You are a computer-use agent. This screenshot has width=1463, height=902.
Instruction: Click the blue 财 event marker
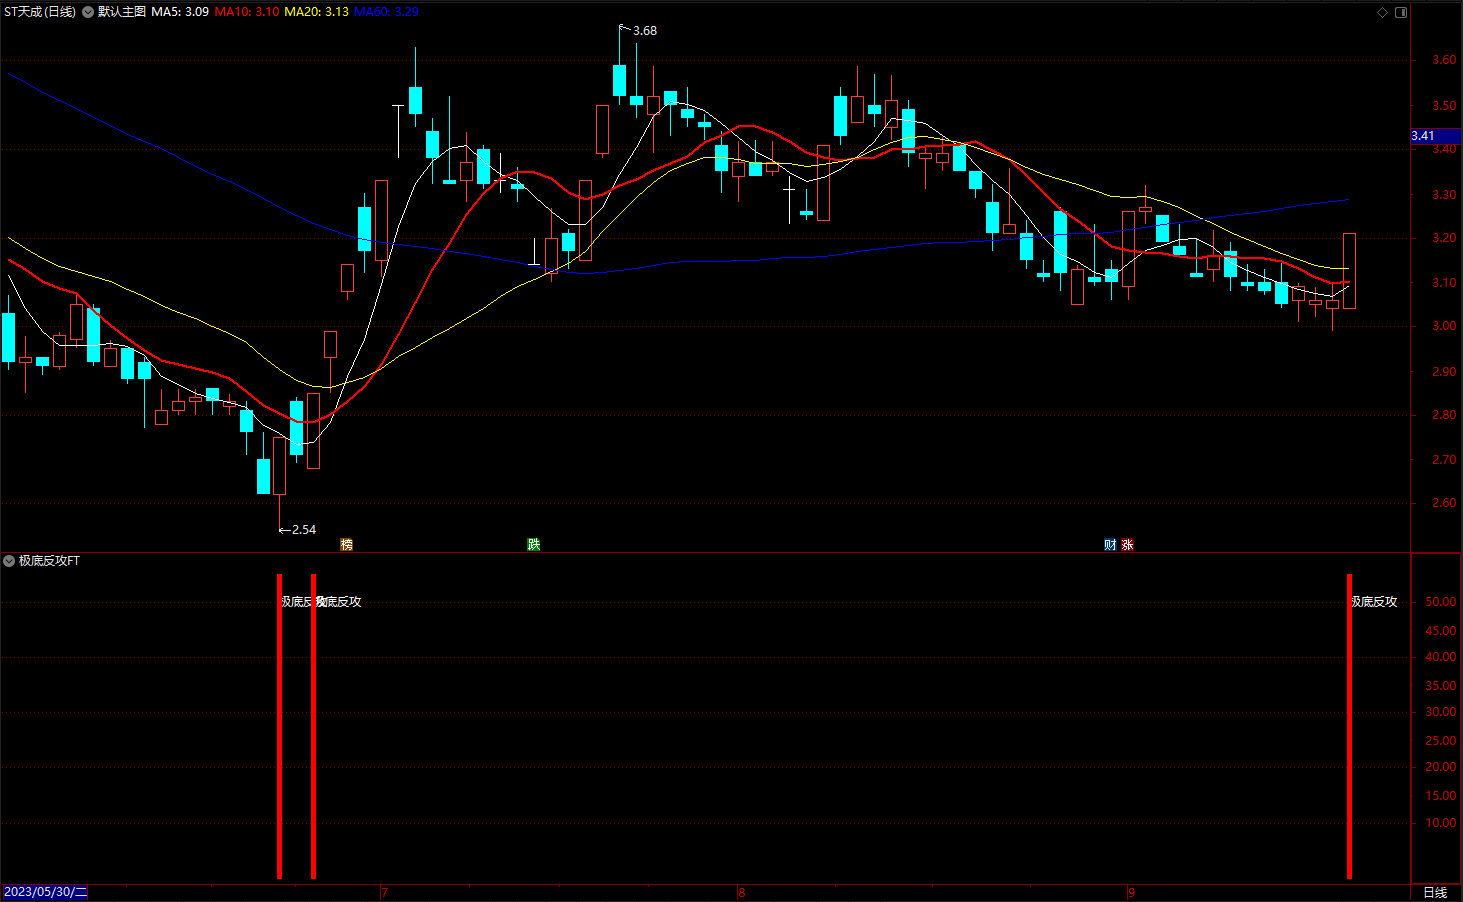coord(1110,545)
